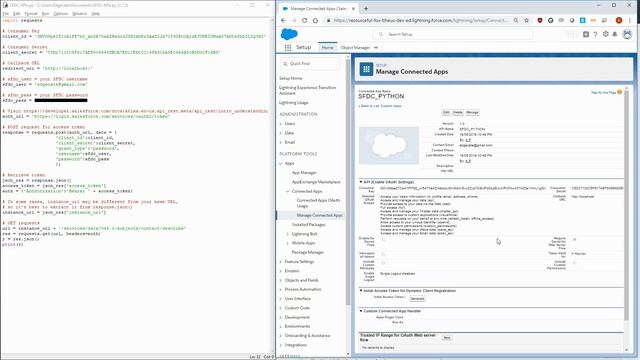Click the Manage button for SFDC_PYTHON
Viewport: 640px width, 360px height.
pyautogui.click(x=472, y=112)
